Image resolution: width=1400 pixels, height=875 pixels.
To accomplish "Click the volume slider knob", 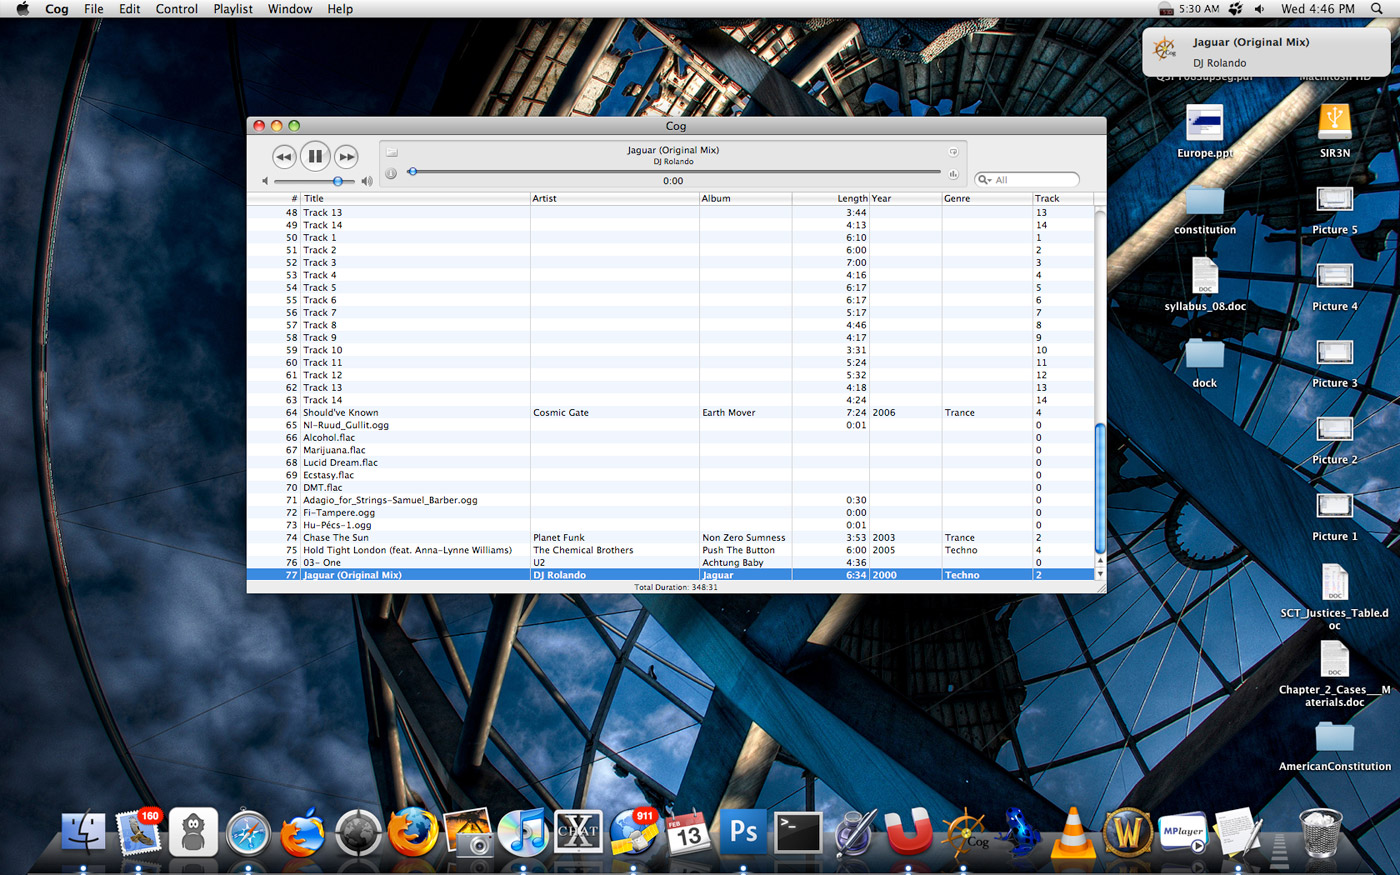I will pos(338,181).
